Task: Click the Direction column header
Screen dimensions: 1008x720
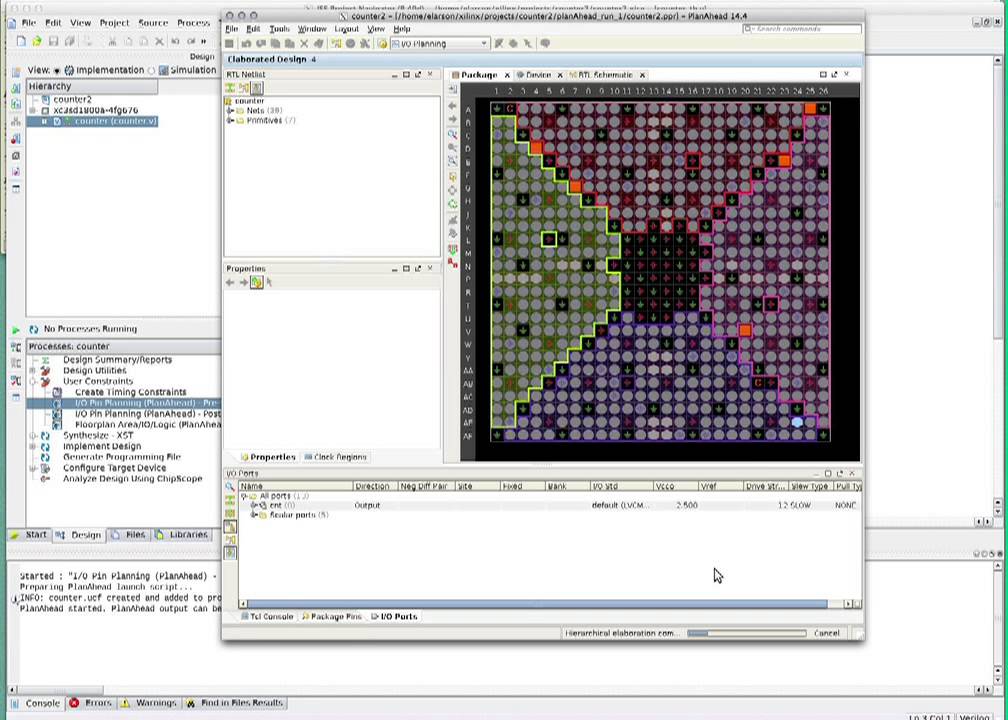Action: [x=375, y=487]
